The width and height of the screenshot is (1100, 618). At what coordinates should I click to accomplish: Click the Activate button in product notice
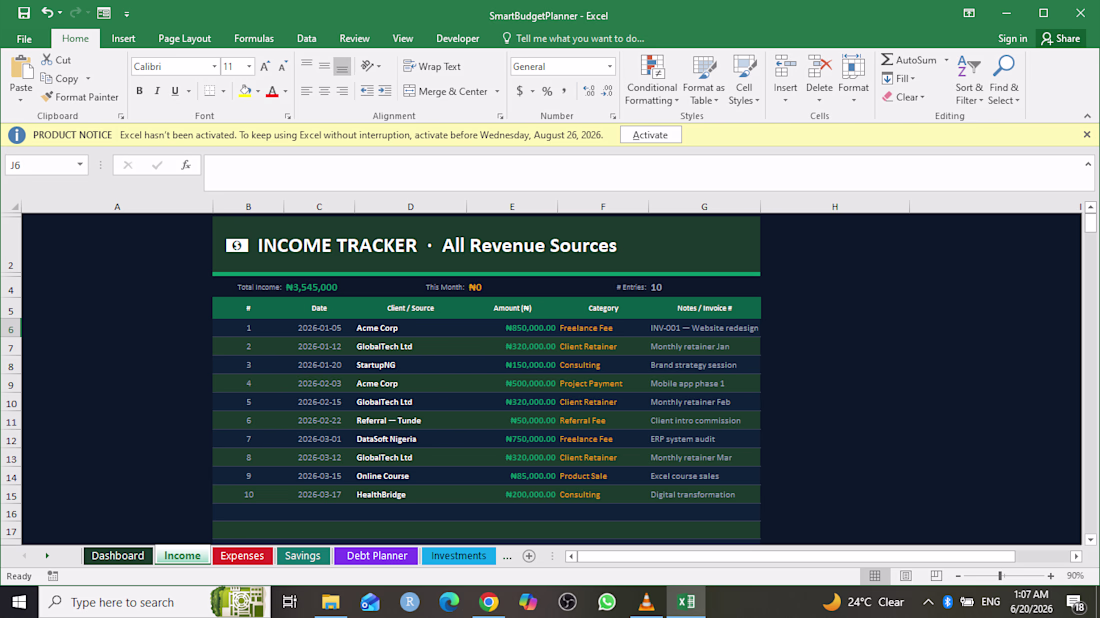tap(650, 135)
